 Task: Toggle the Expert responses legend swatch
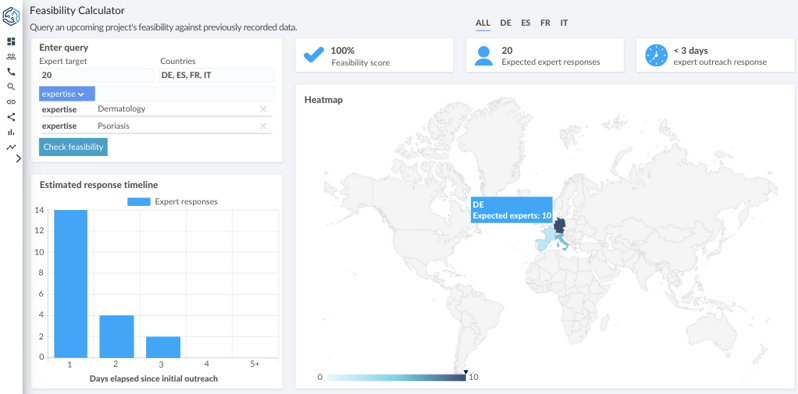click(138, 202)
